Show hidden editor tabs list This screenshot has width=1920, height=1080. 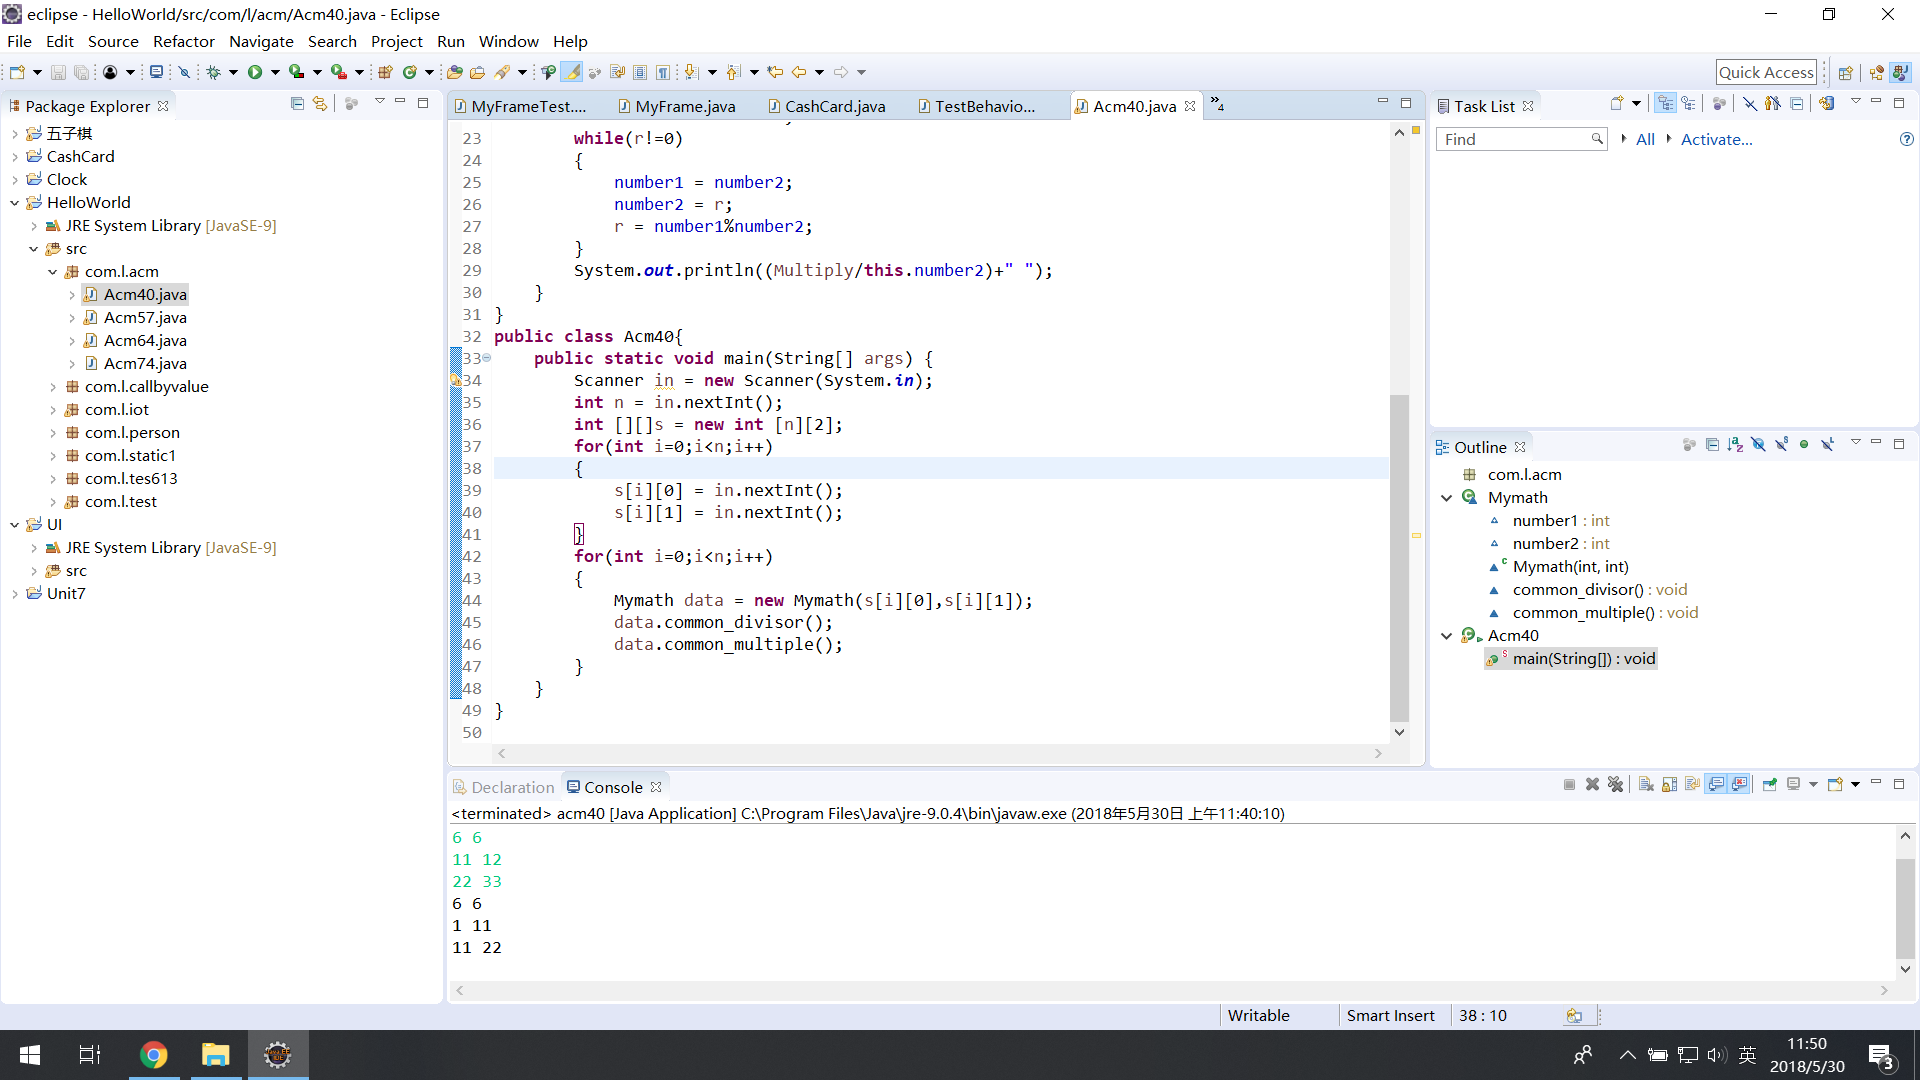pyautogui.click(x=1217, y=104)
